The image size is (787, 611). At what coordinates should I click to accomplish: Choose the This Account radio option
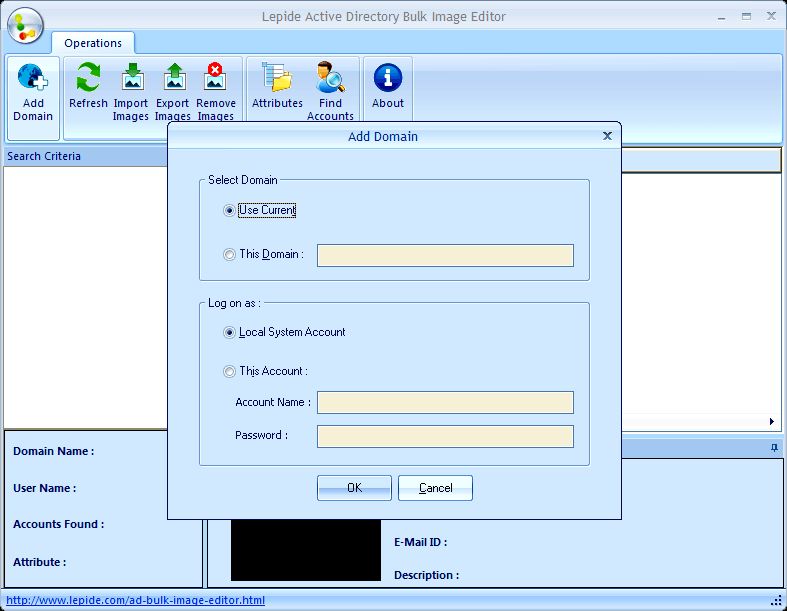[x=230, y=372]
